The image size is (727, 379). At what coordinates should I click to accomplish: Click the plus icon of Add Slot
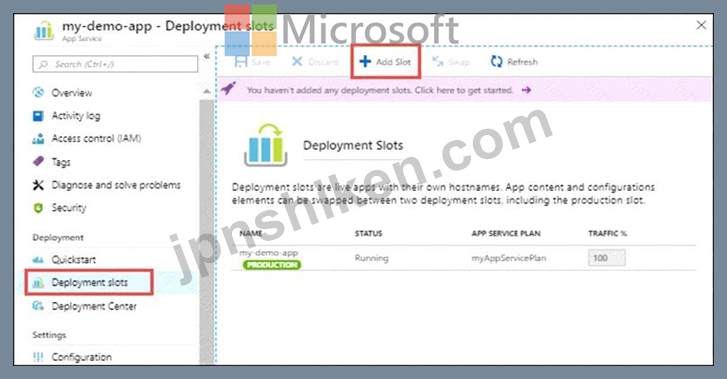pos(365,61)
